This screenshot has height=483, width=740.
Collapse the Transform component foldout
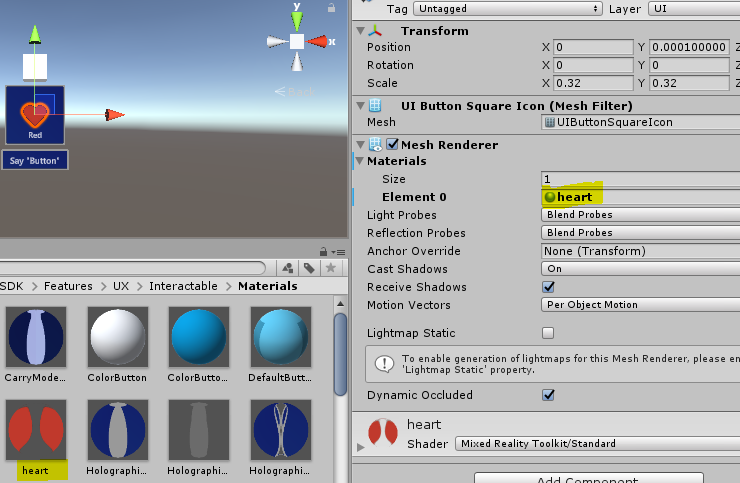[361, 31]
